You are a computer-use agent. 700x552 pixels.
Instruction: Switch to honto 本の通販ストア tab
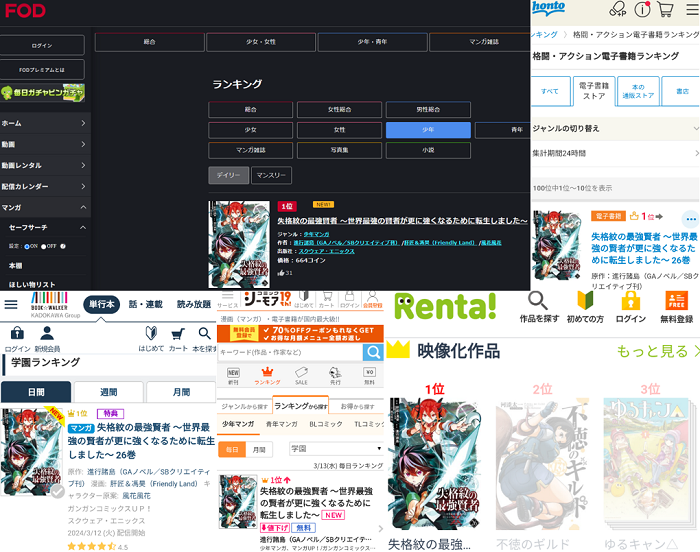638,91
